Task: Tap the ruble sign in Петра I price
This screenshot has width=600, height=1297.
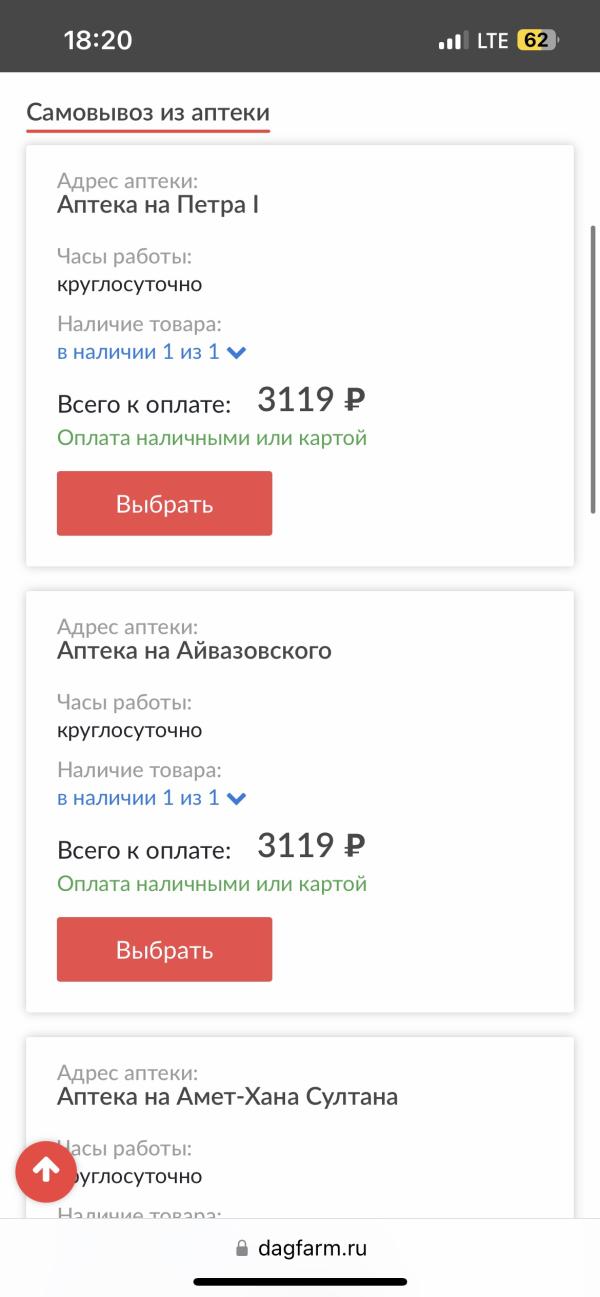Action: [x=354, y=401]
